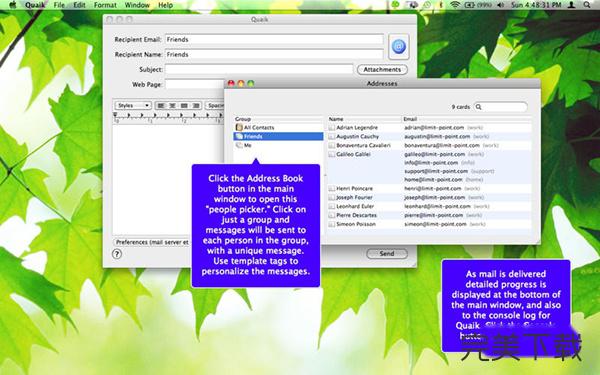Click the search field in Addresses window
This screenshot has width=600, height=375.
(x=501, y=107)
